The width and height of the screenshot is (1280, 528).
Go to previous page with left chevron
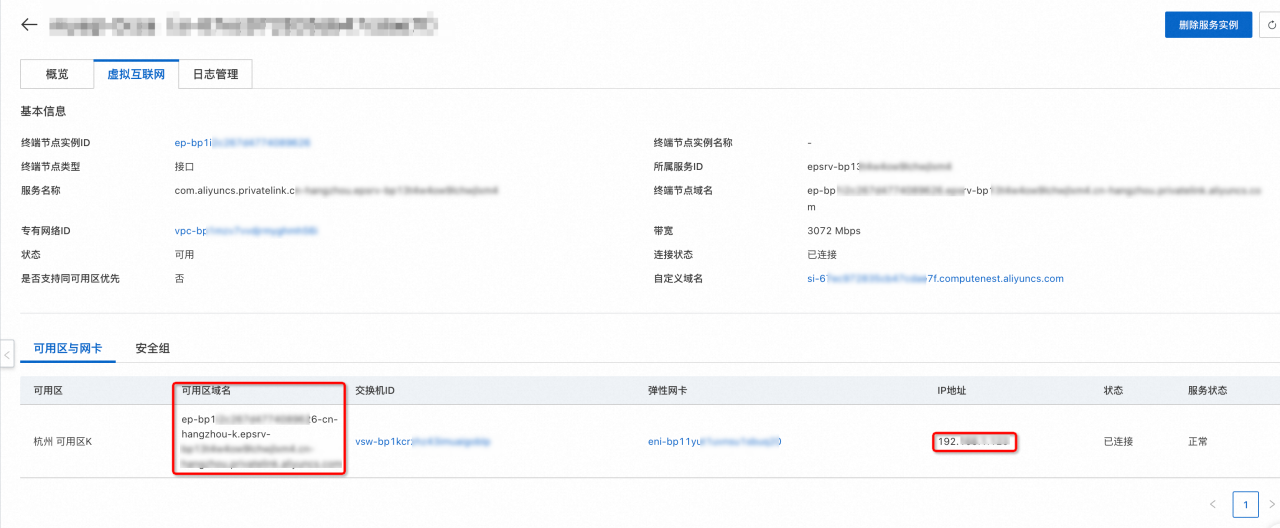coord(1213,504)
